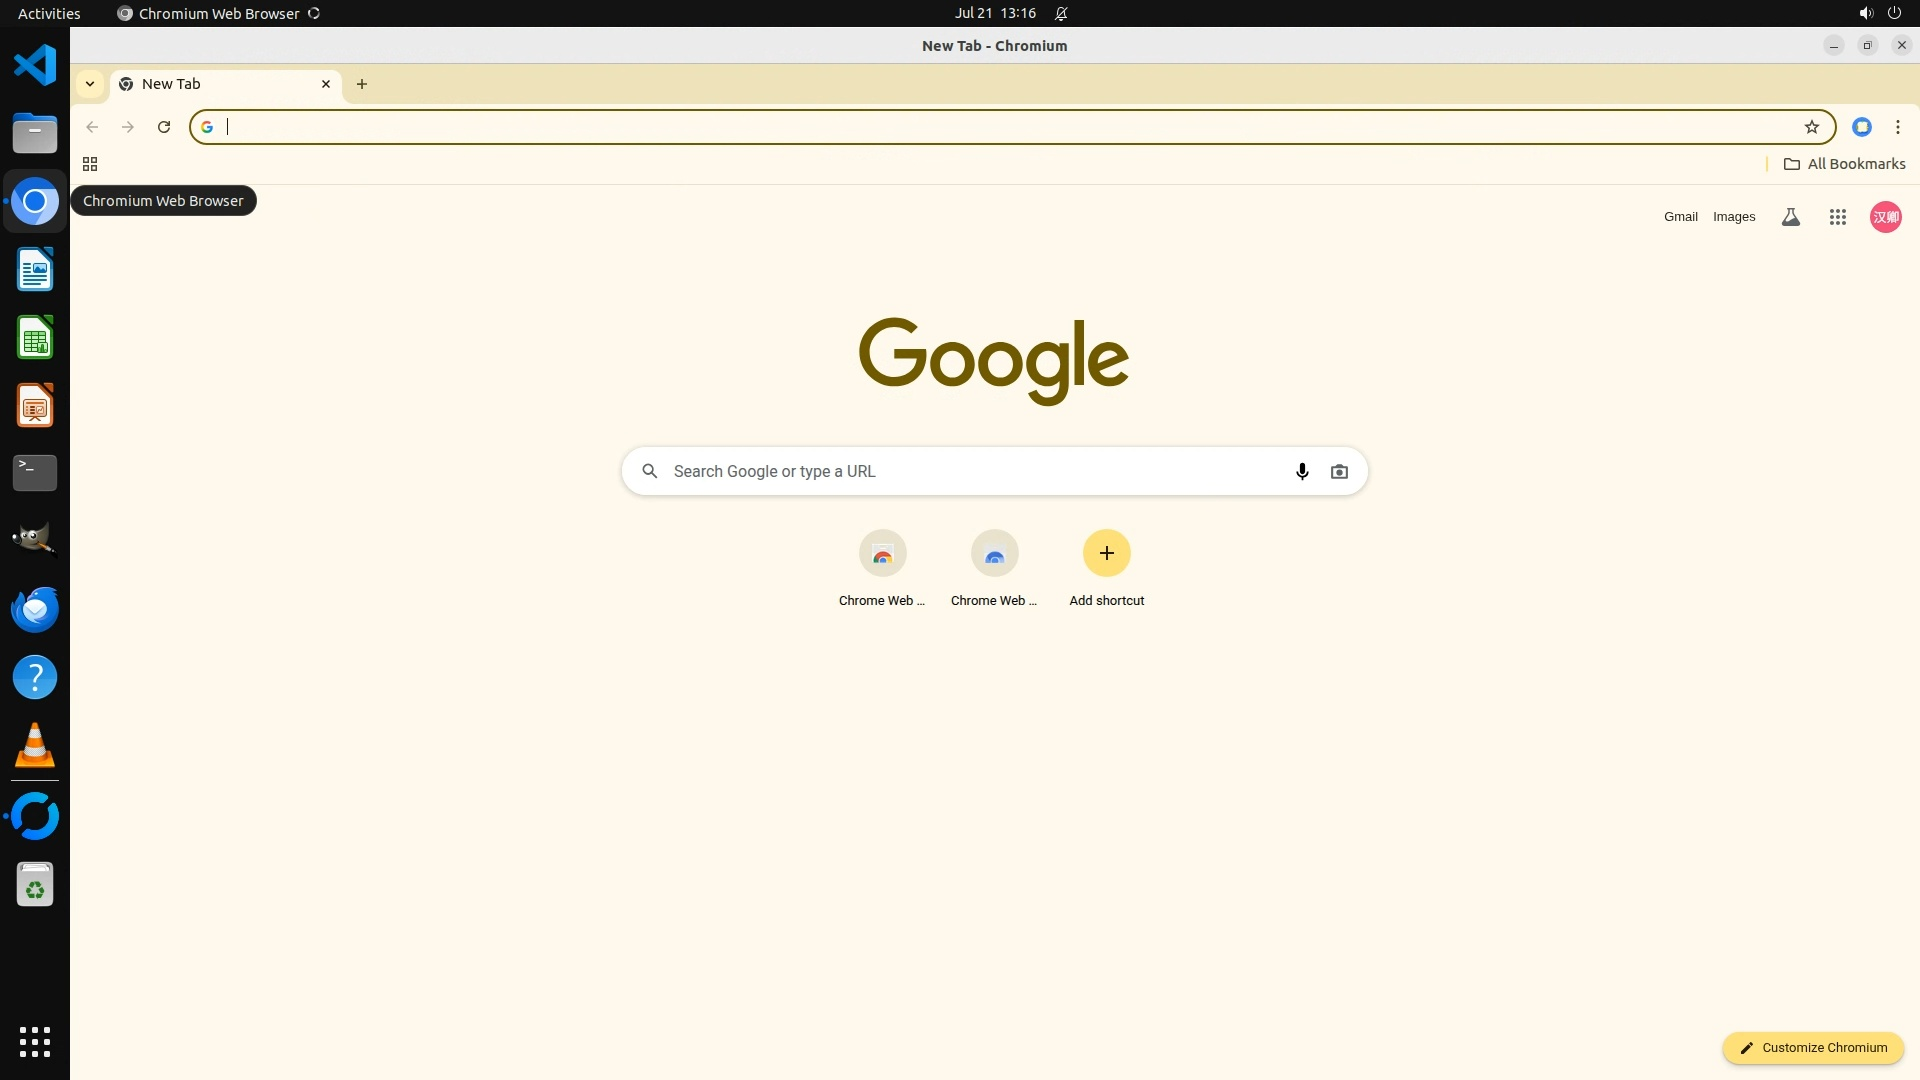Image resolution: width=1920 pixels, height=1080 pixels.
Task: Open Chromium three-dot menu
Action: [x=1897, y=127]
